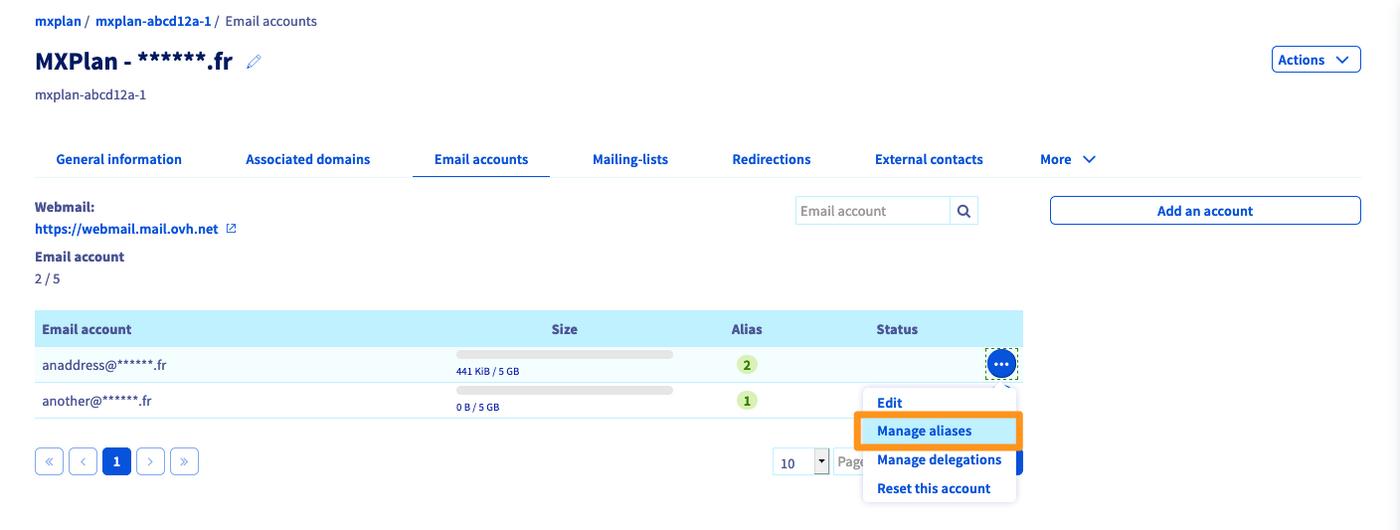Open the external link icon next to webmail URL
Viewport: 1400px width, 530px height.
(231, 229)
